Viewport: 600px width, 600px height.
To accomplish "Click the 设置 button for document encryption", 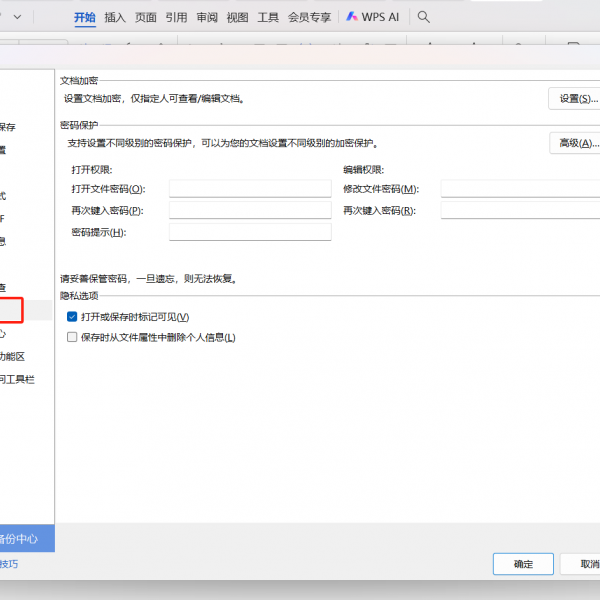I will click(575, 98).
